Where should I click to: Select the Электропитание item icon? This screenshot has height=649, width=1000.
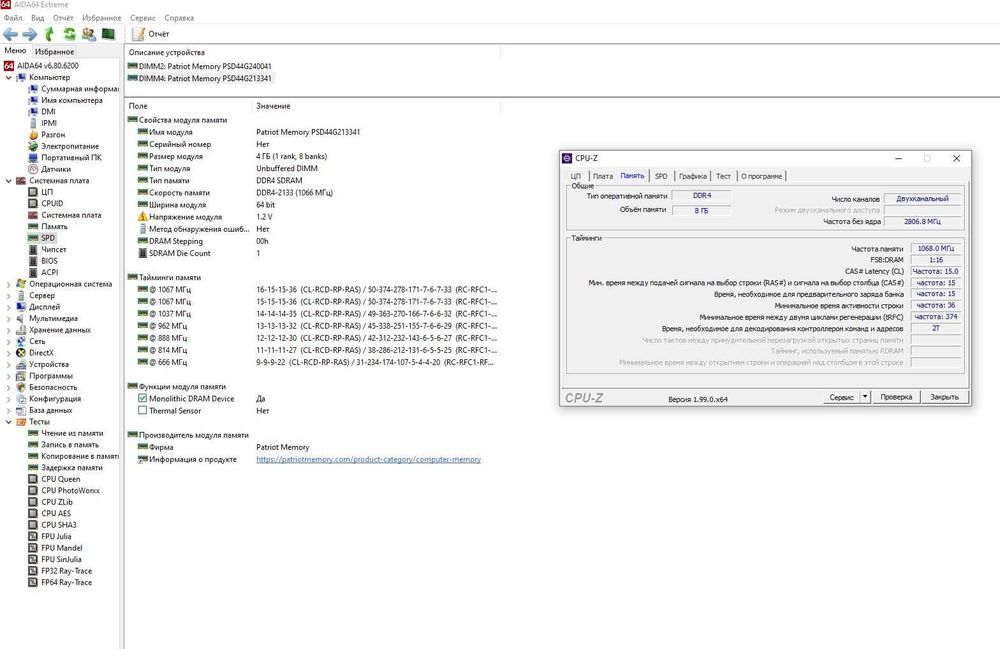[x=33, y=146]
